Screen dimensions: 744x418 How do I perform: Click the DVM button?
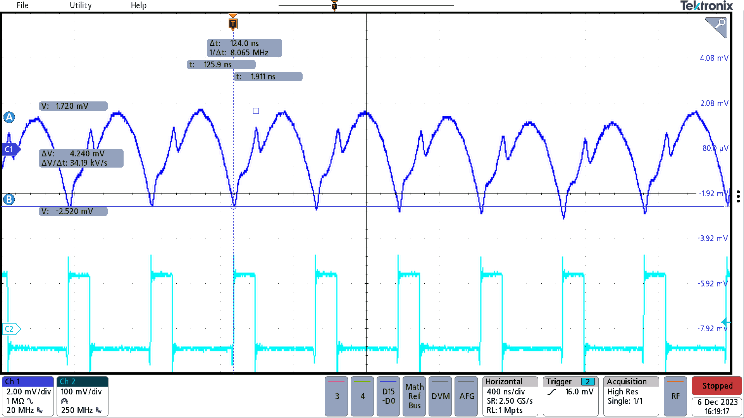(x=439, y=396)
